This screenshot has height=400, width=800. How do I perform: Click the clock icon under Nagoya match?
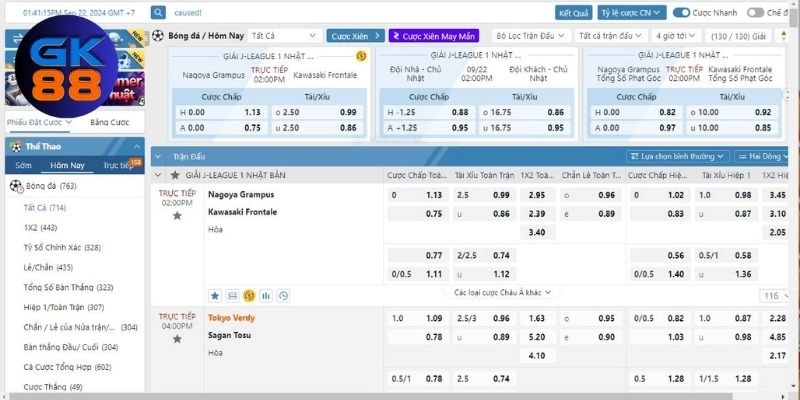(x=283, y=295)
